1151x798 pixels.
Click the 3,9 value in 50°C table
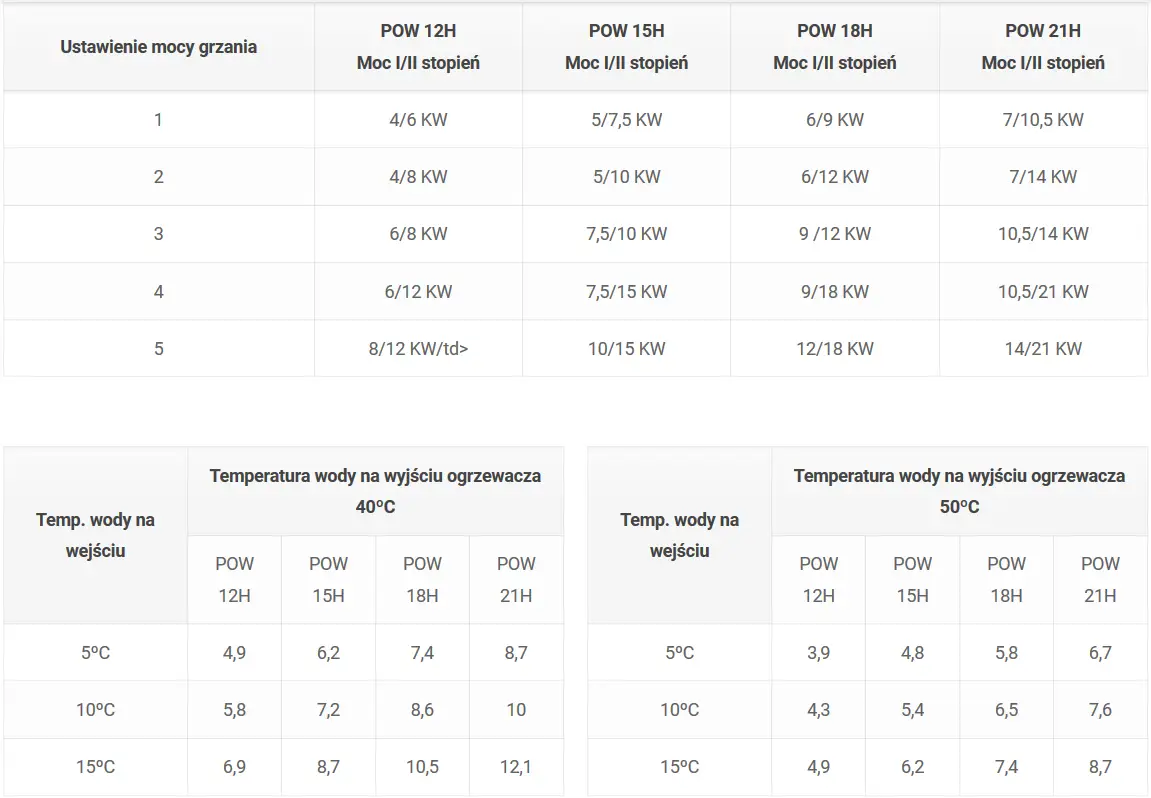818,653
